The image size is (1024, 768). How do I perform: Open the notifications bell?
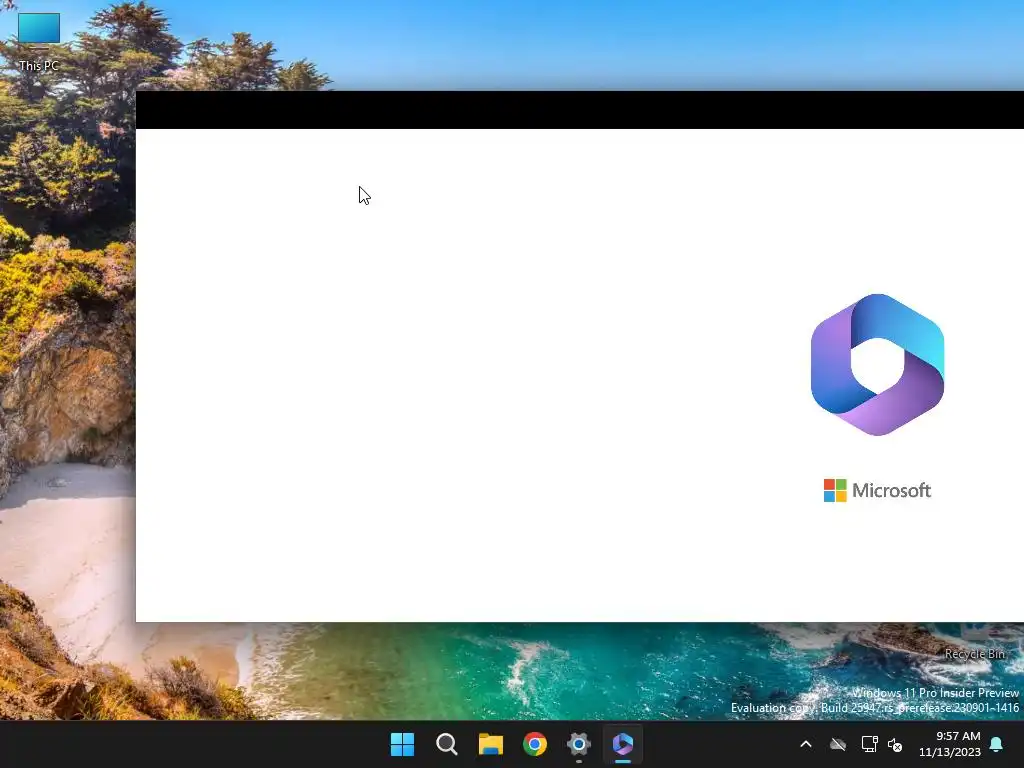[x=997, y=744]
